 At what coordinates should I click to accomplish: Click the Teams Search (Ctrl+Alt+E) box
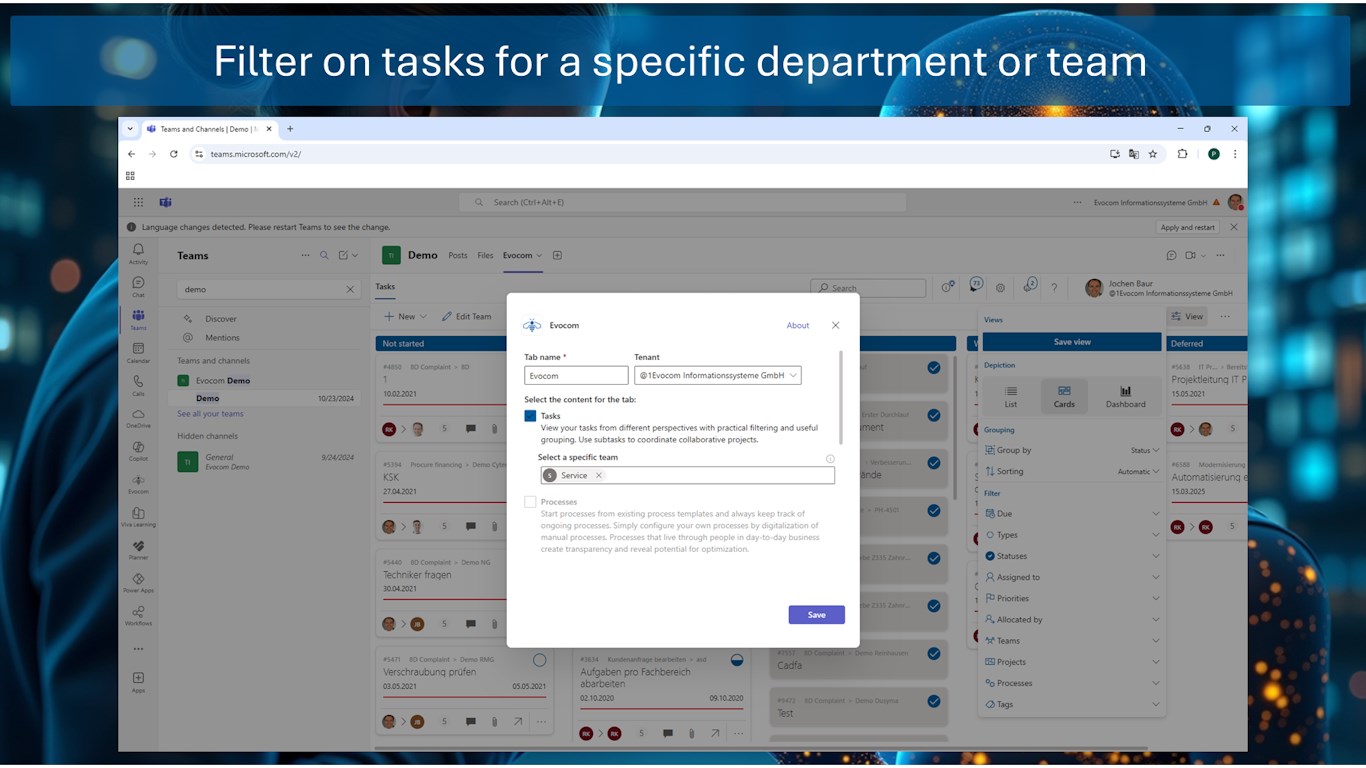[683, 202]
